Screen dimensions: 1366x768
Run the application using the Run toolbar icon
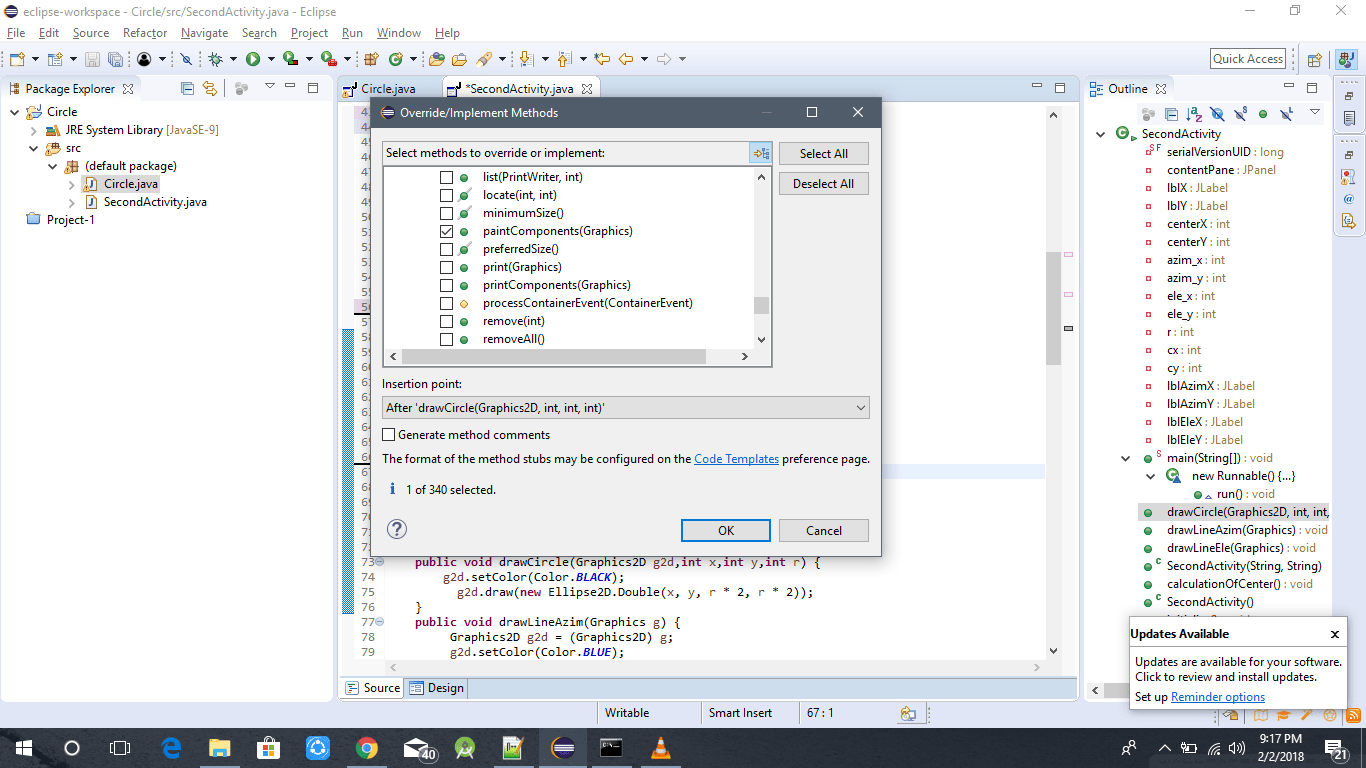point(252,58)
